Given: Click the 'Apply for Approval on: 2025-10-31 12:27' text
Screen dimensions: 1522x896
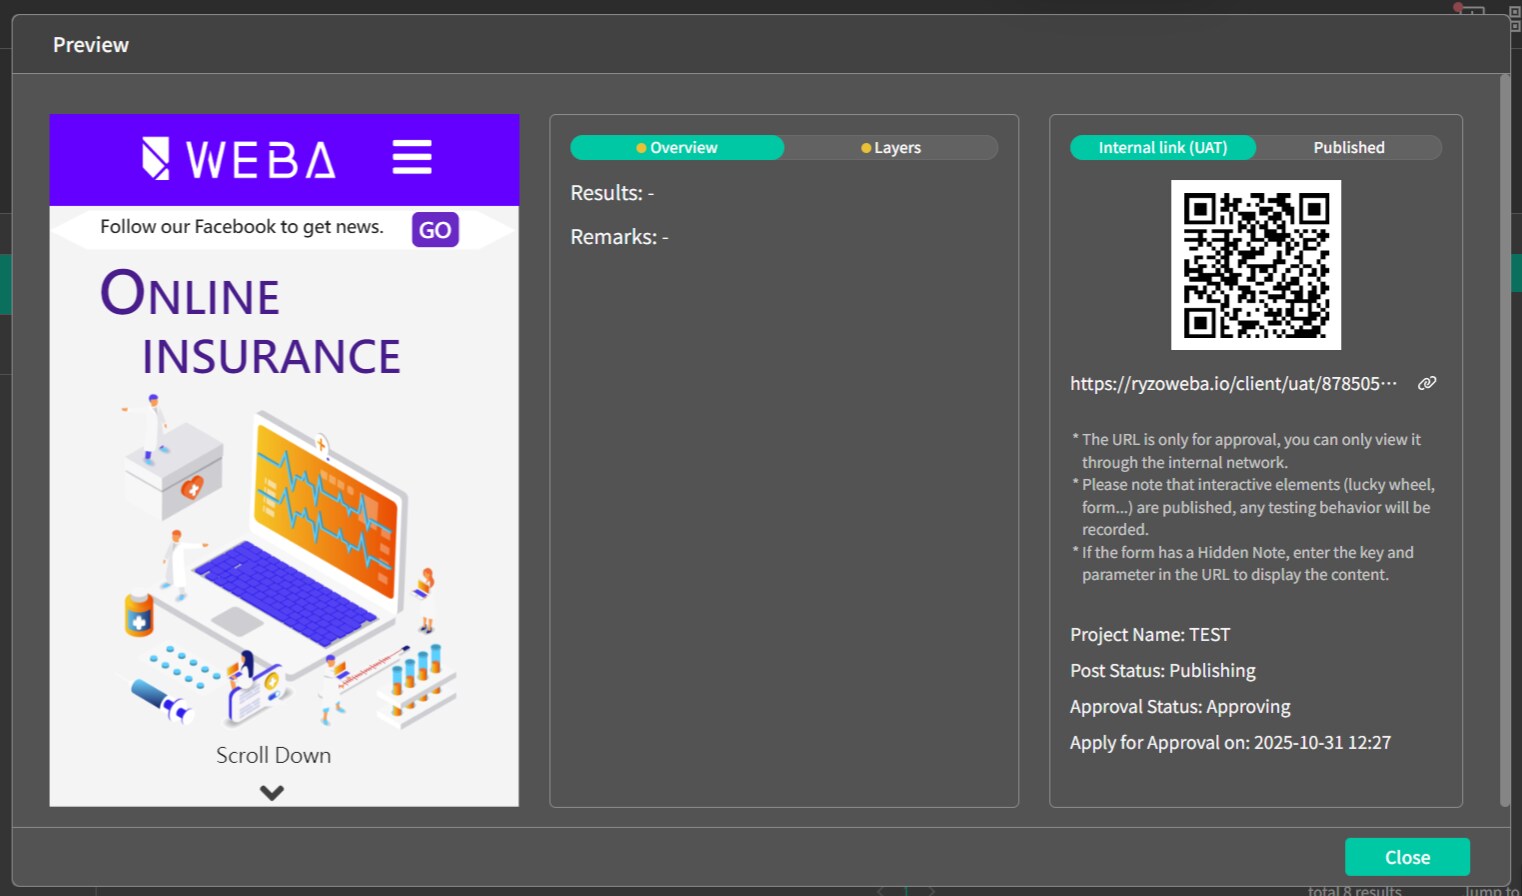Looking at the screenshot, I should pos(1230,743).
